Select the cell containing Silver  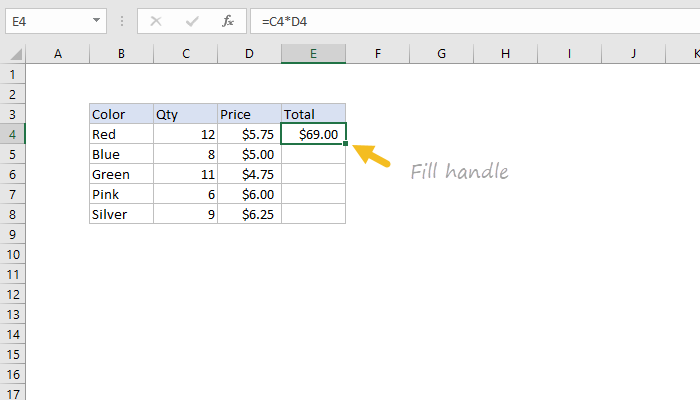121,214
